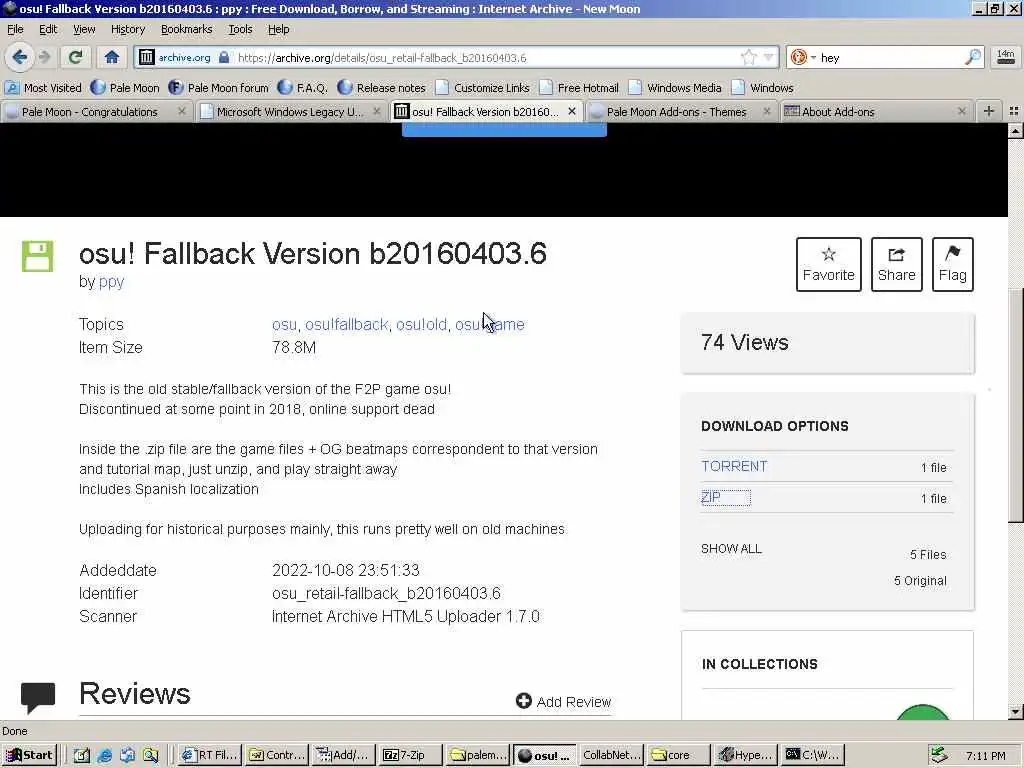Viewport: 1024px width, 768px height.
Task: Open the Tools menu
Action: (240, 29)
